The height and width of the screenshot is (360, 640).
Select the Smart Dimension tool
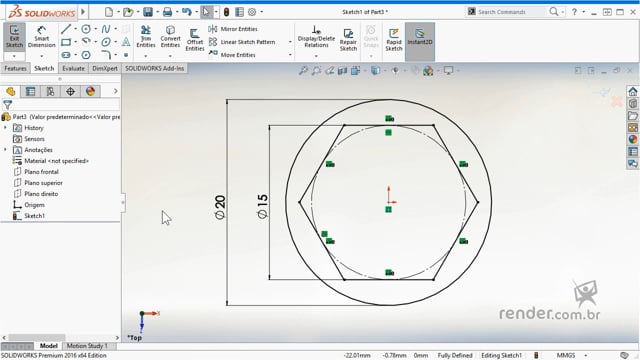click(41, 37)
